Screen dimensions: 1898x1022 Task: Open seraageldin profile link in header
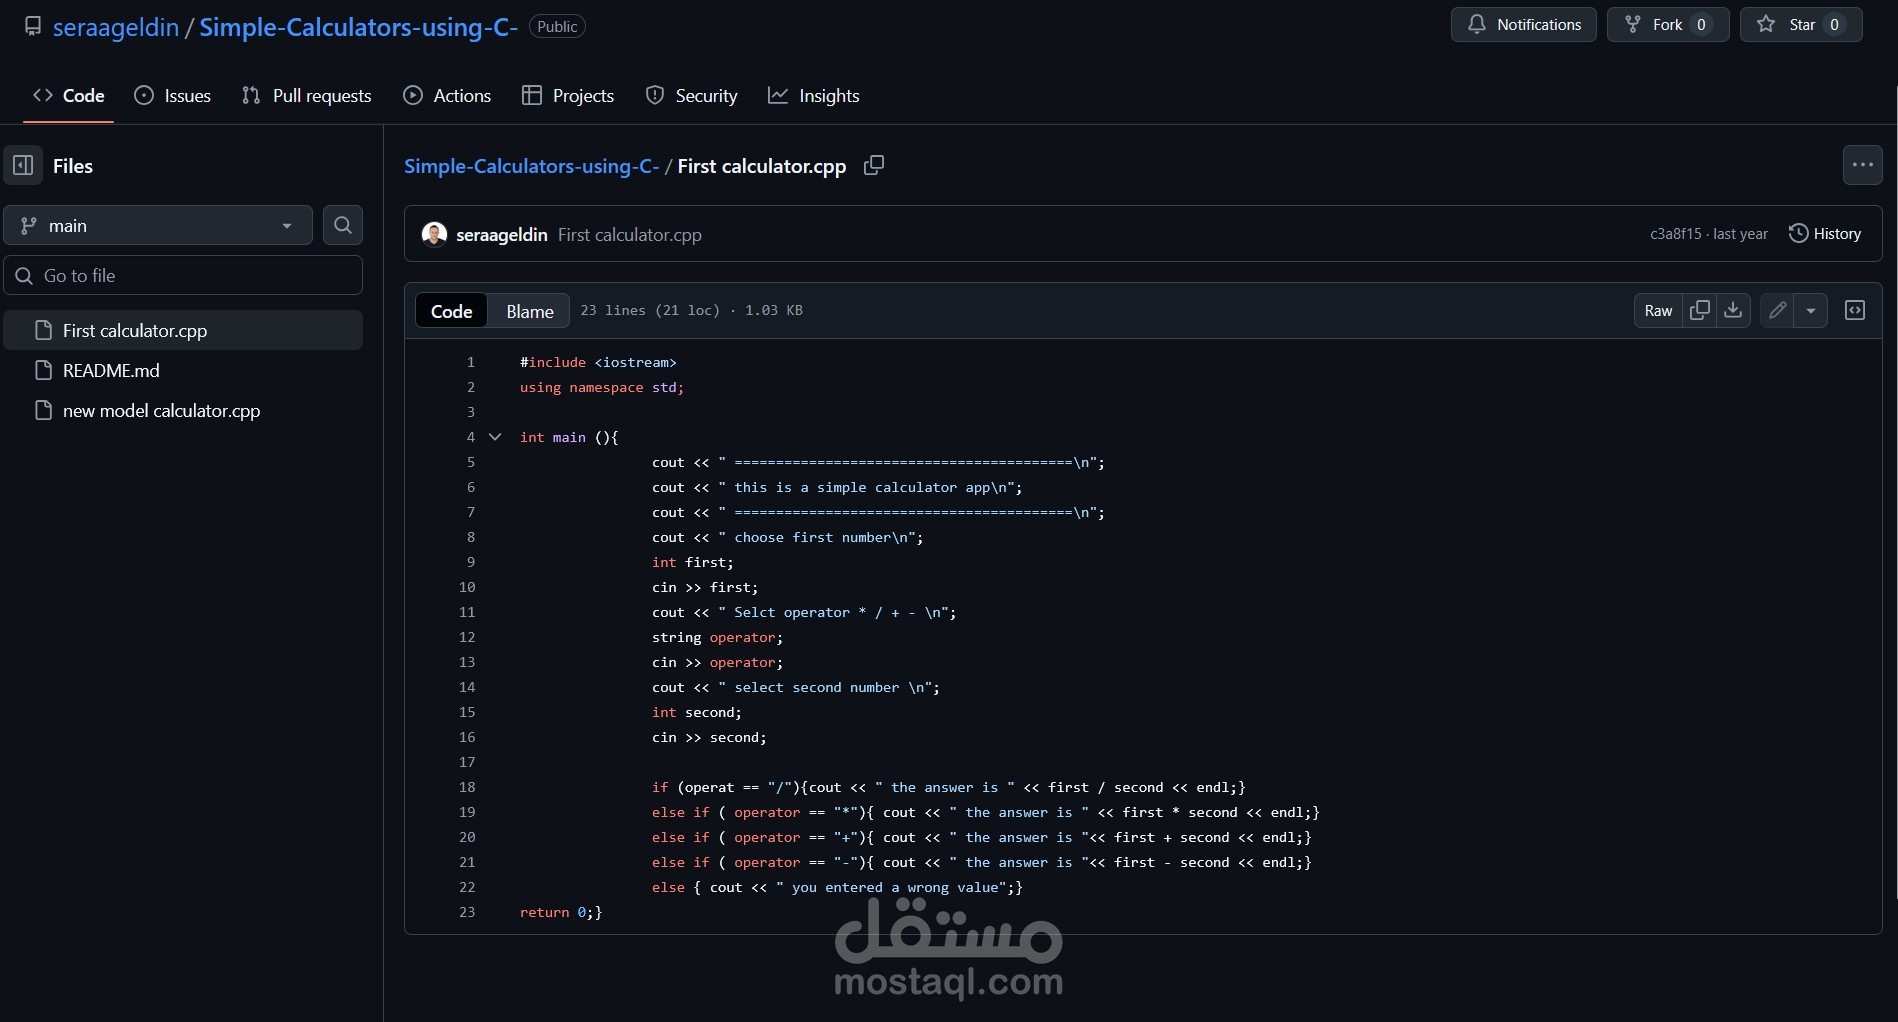(116, 27)
